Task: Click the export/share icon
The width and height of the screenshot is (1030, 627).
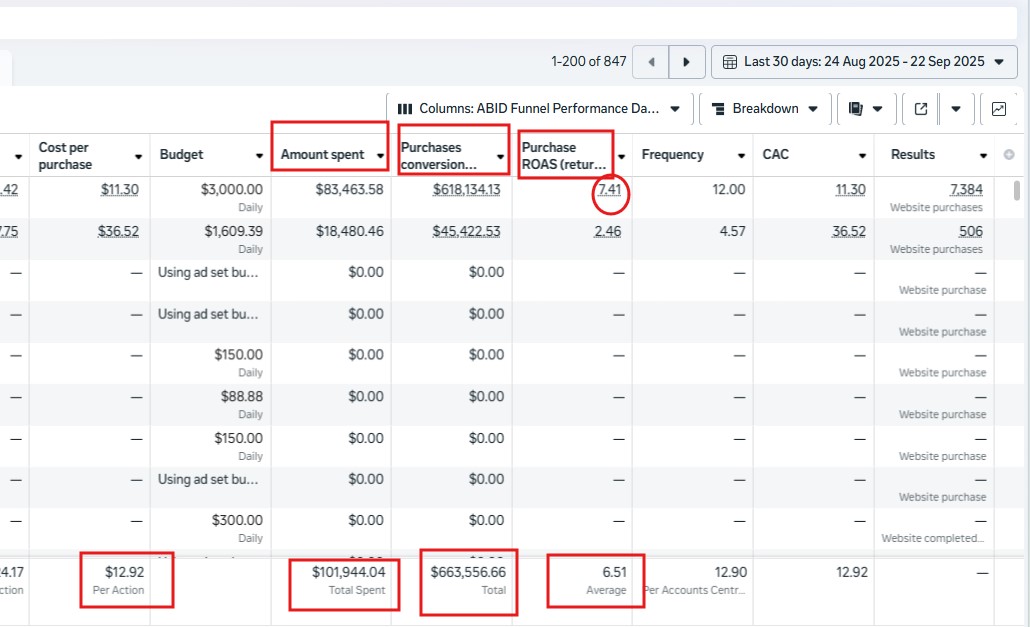Action: (x=921, y=109)
